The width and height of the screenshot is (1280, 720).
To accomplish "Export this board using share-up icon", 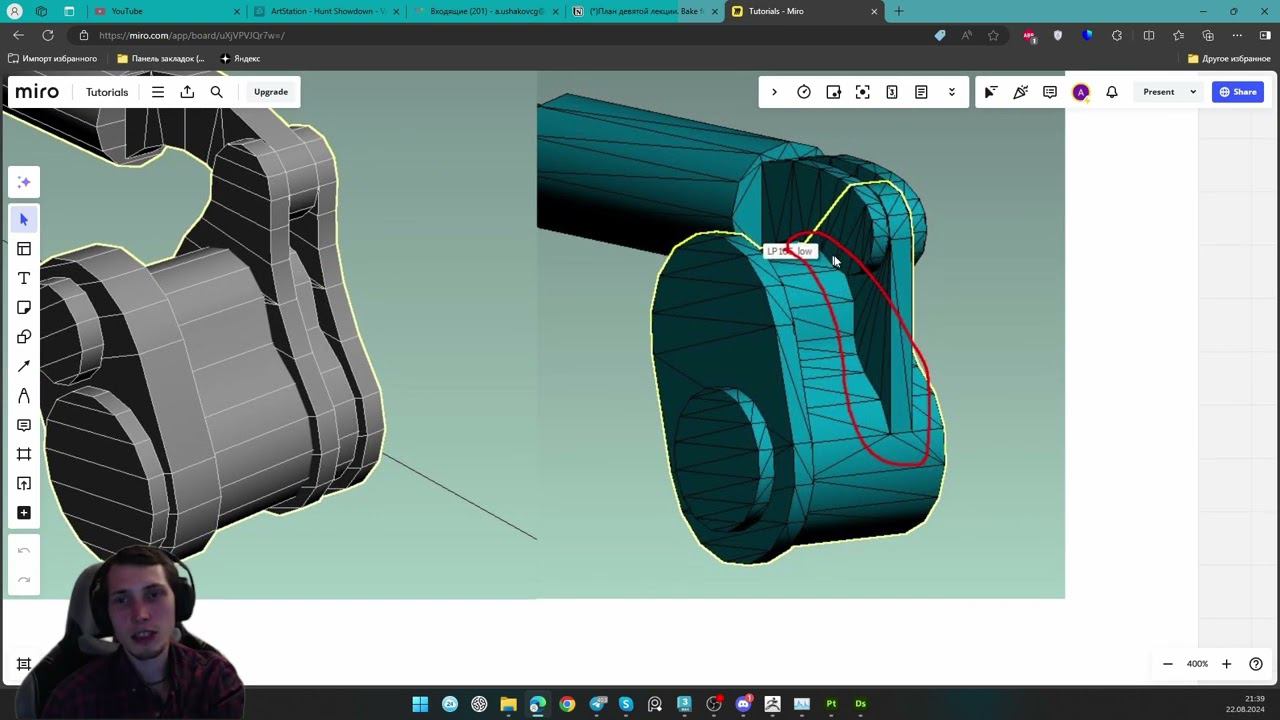I will tap(187, 92).
